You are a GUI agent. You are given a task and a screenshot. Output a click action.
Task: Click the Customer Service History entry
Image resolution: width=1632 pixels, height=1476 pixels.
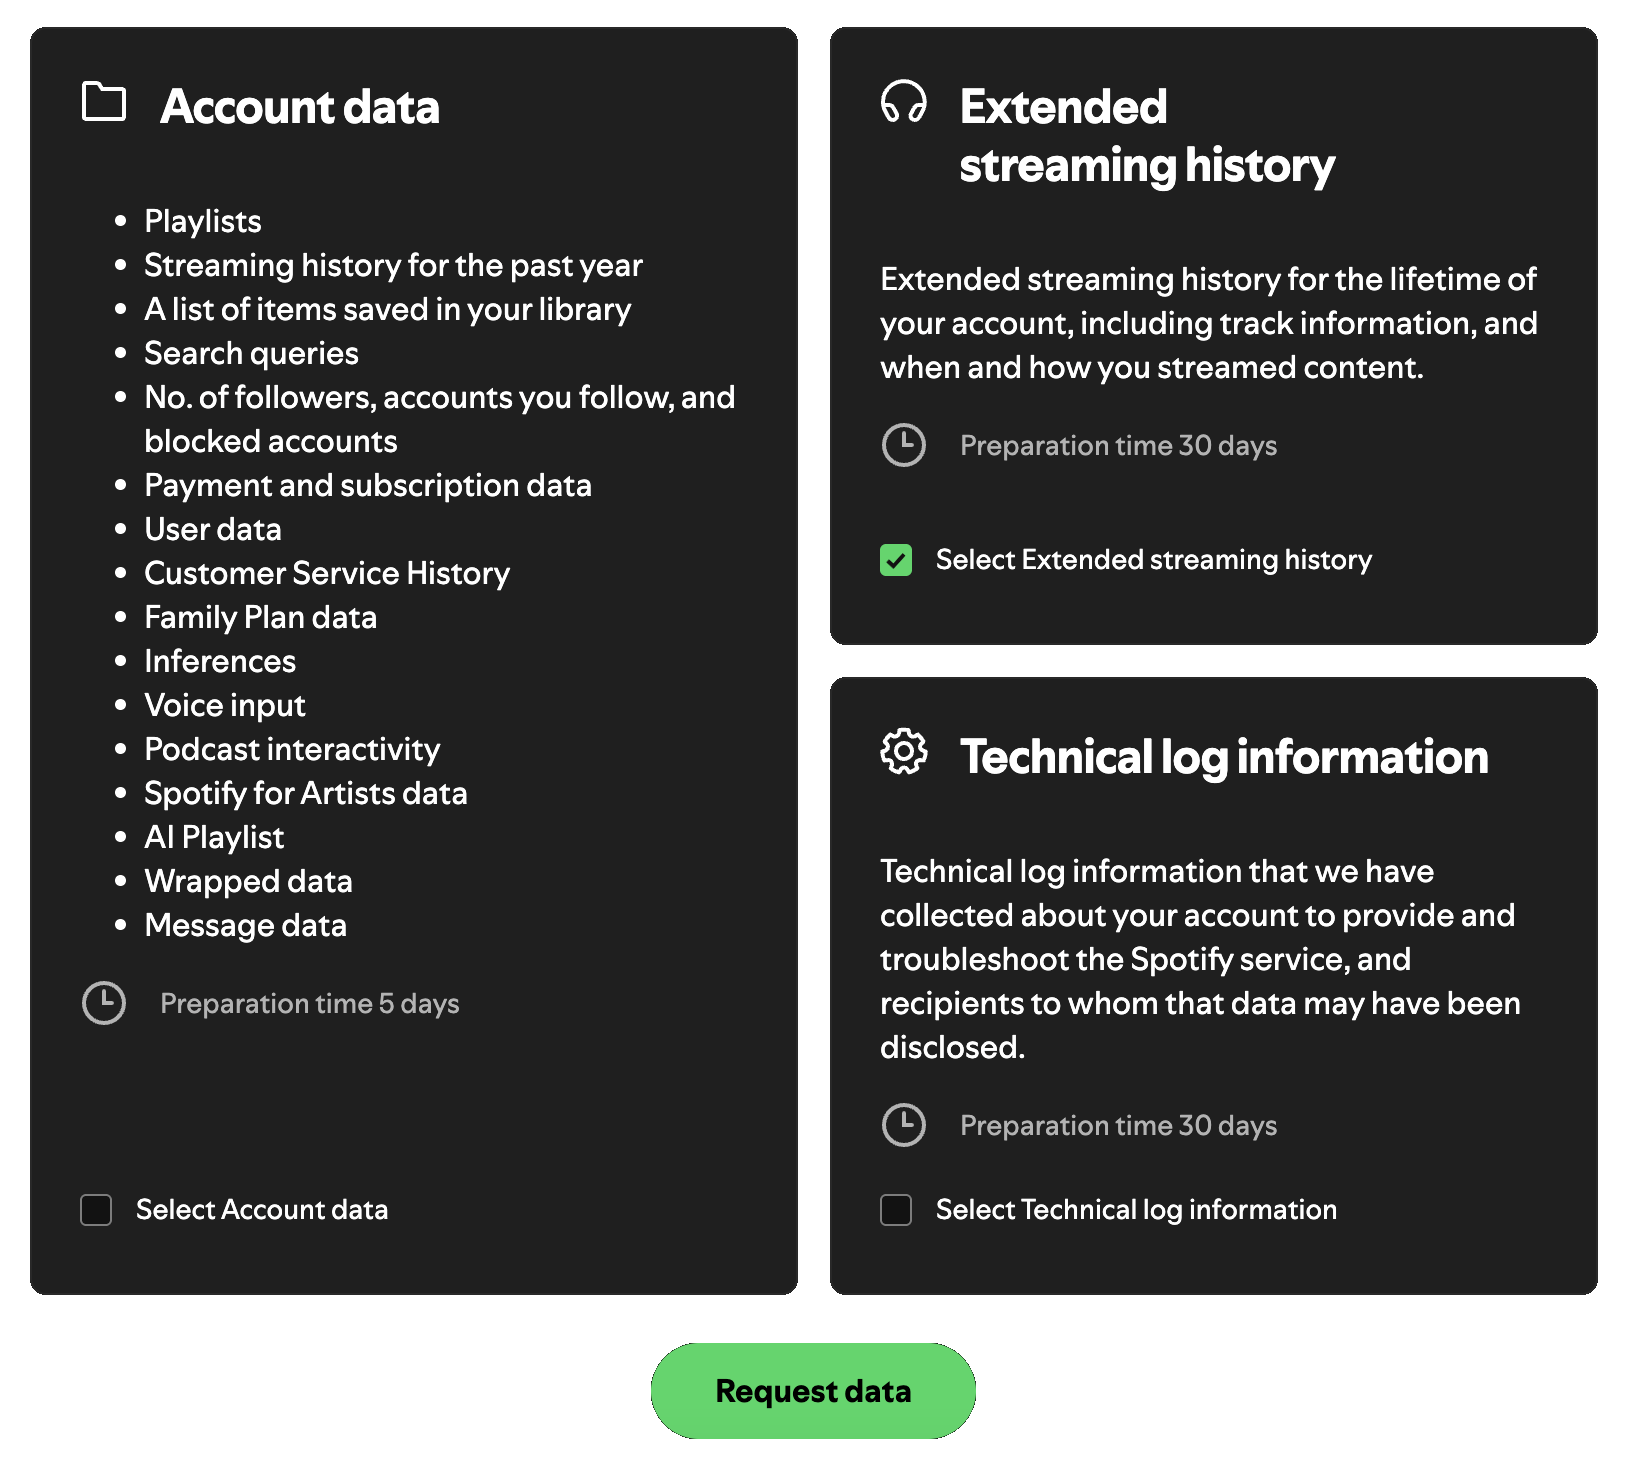[327, 573]
